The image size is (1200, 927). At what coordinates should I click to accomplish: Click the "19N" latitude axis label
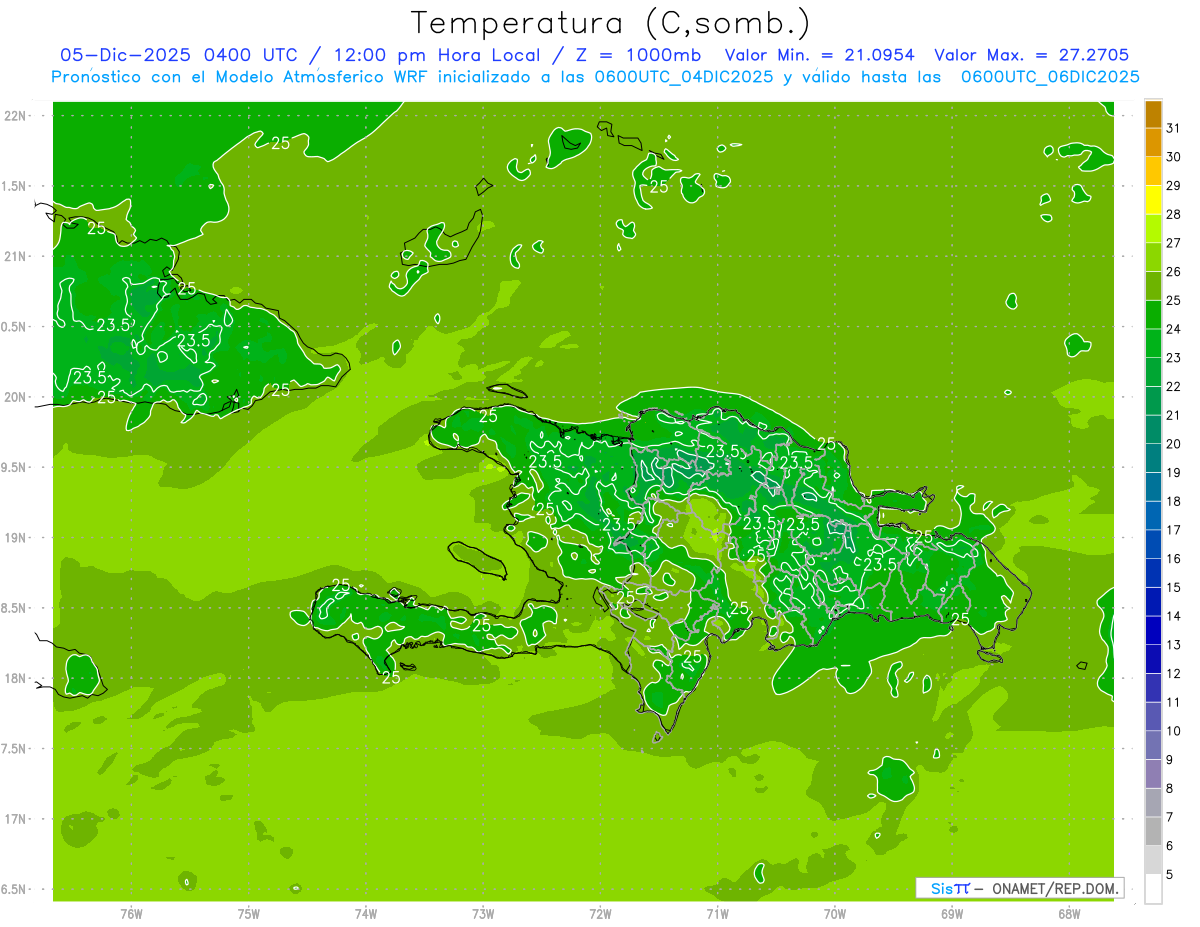click(x=15, y=538)
